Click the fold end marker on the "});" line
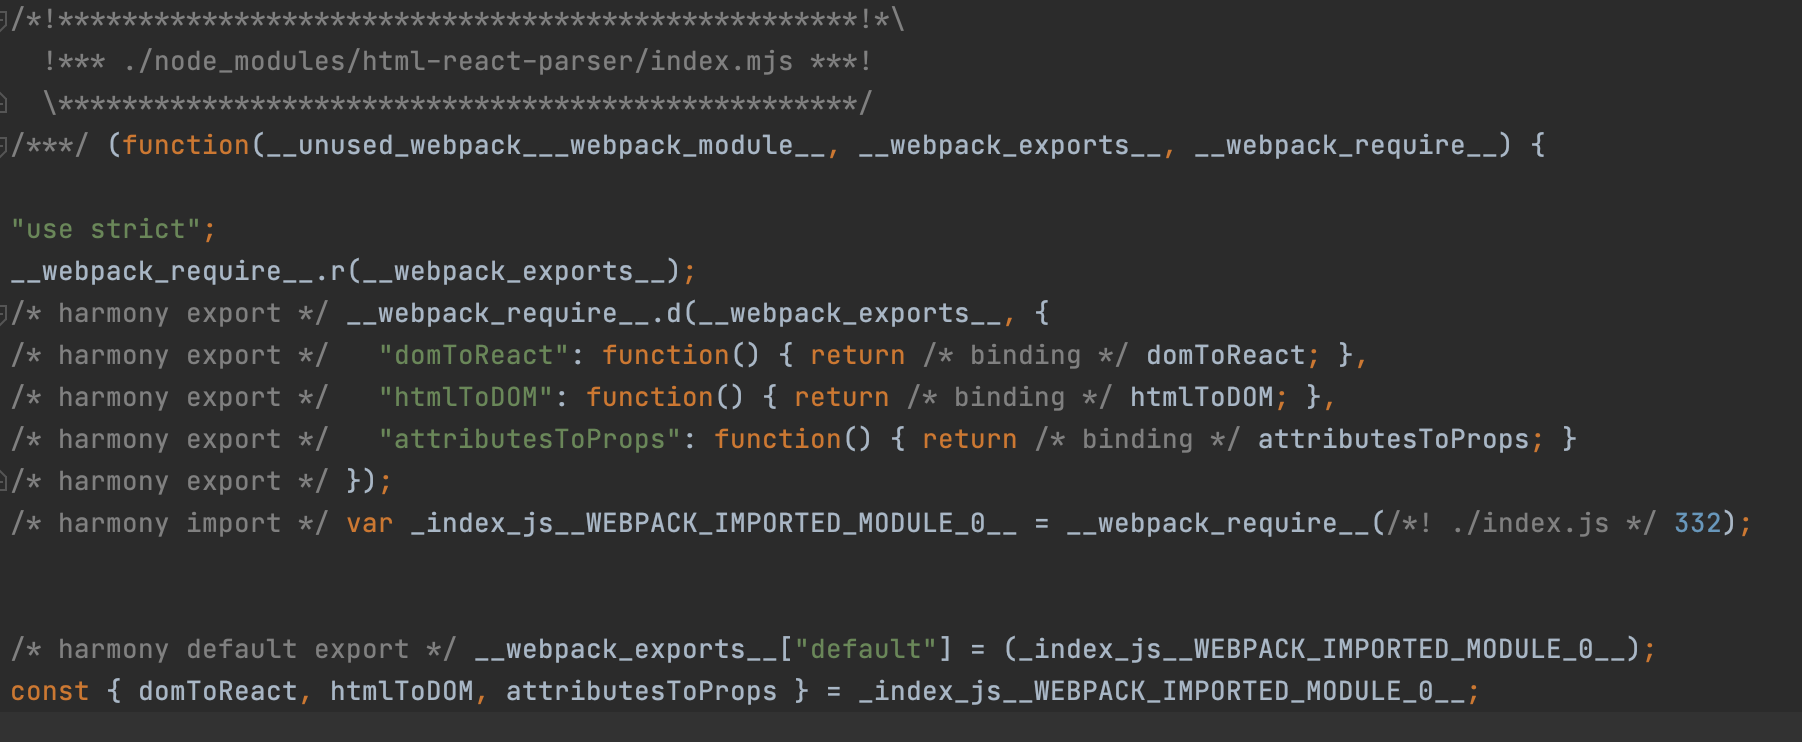Screen dimensions: 1802x742 (x=3, y=482)
